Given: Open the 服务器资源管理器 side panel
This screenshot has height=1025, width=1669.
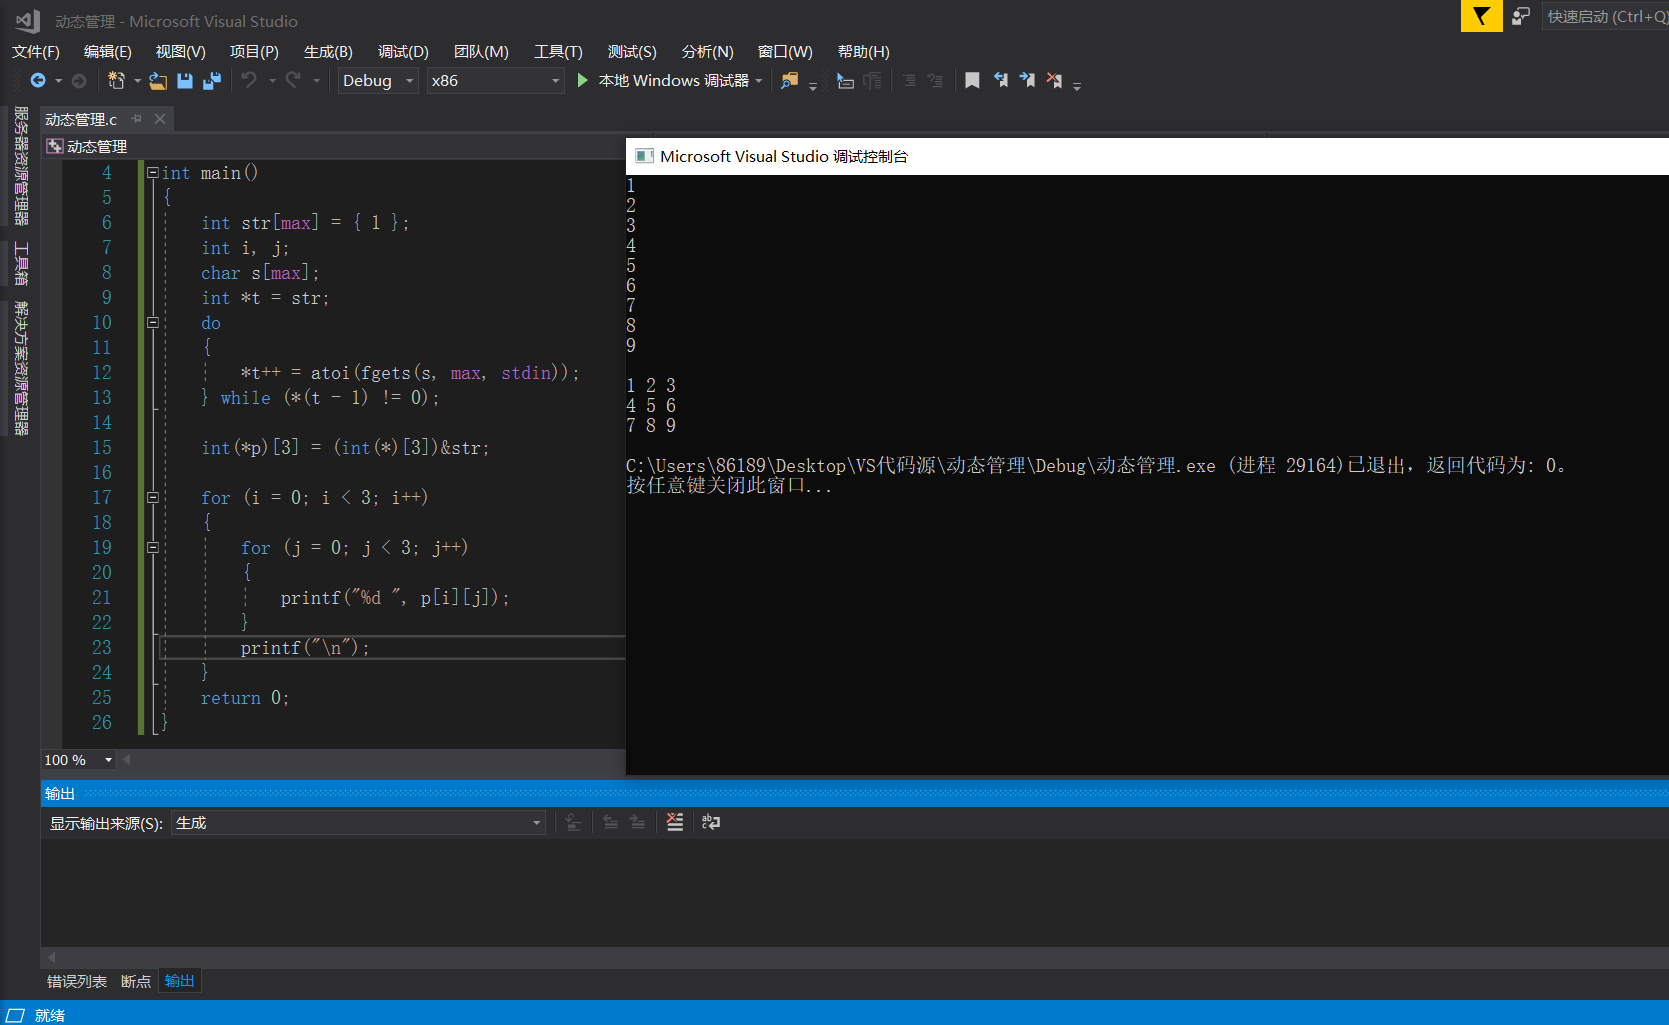Looking at the screenshot, I should tap(20, 166).
